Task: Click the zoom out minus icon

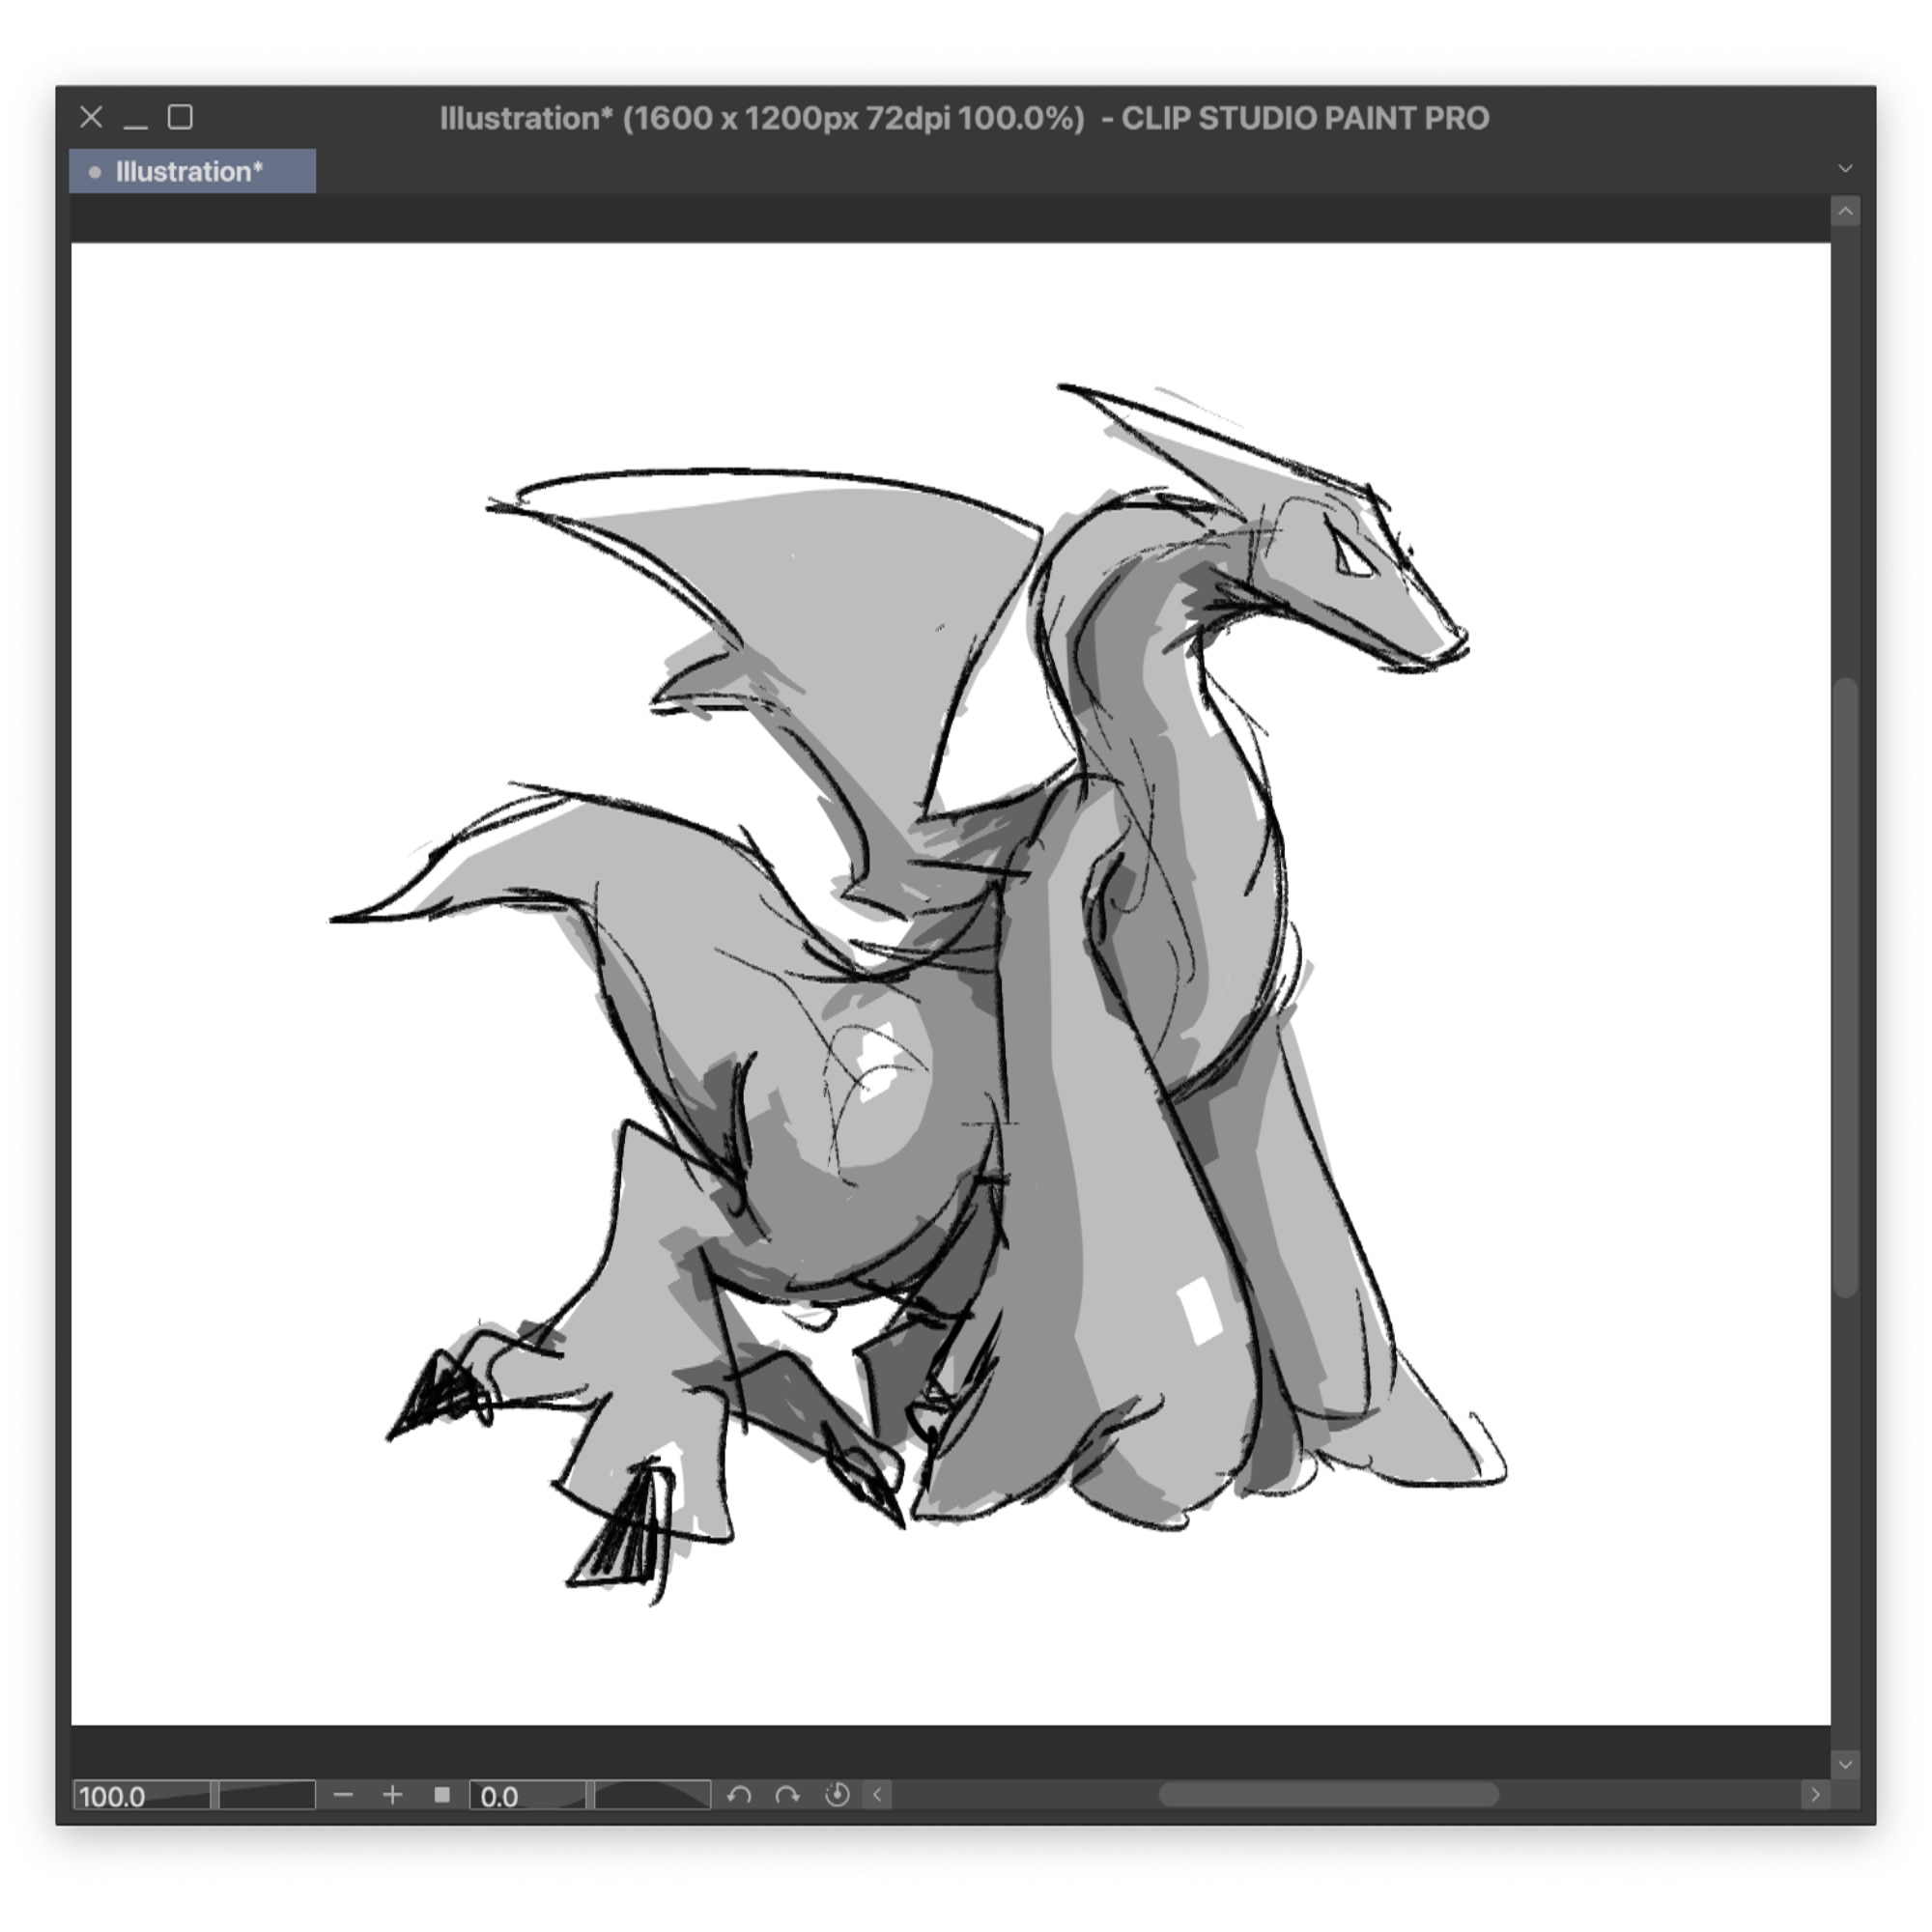Action: coord(343,1795)
